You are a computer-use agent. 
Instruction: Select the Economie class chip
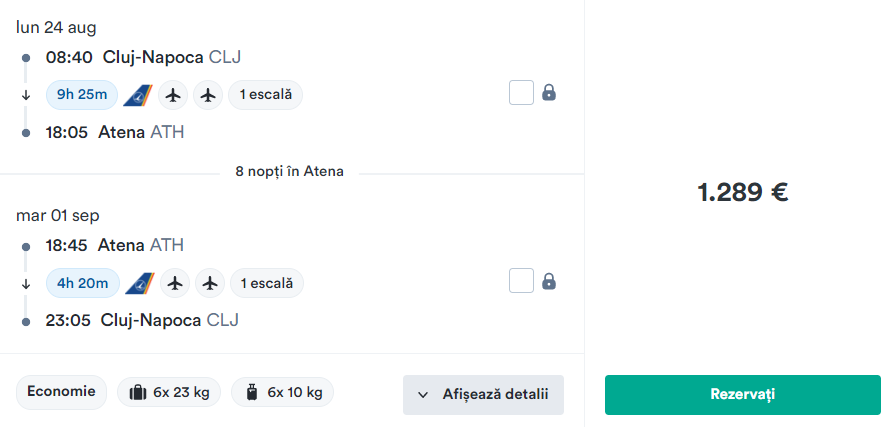[x=61, y=392]
